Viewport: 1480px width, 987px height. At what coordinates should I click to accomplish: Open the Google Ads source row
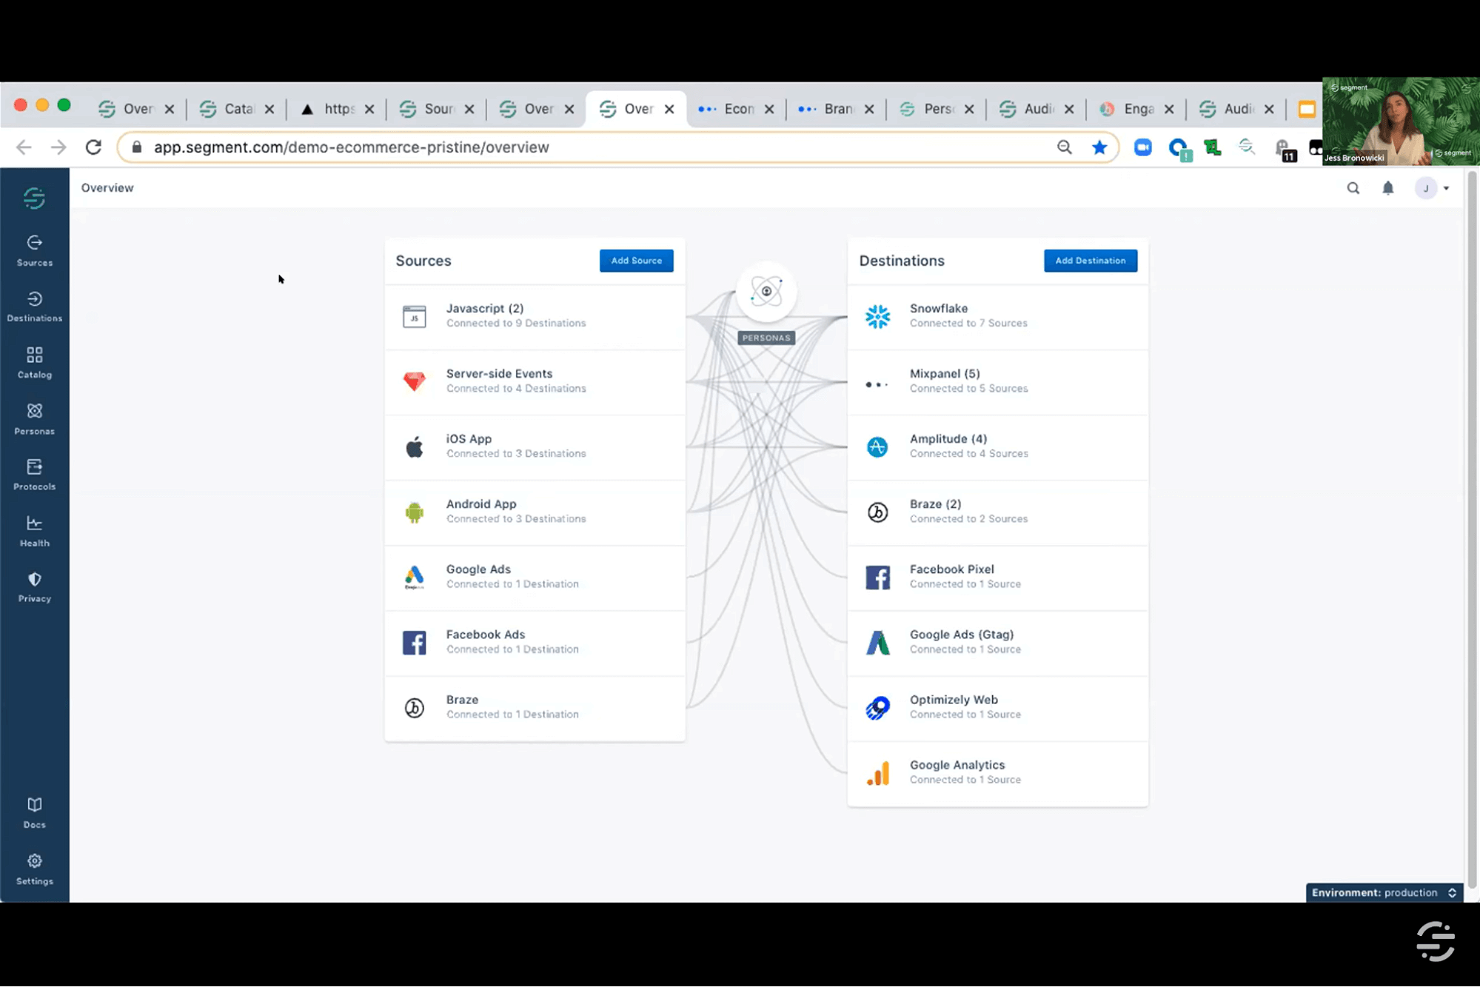[535, 577]
